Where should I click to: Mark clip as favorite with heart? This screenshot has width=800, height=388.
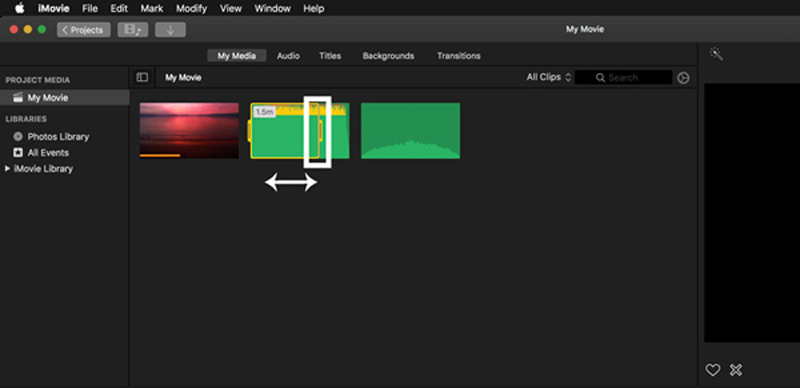click(x=713, y=370)
